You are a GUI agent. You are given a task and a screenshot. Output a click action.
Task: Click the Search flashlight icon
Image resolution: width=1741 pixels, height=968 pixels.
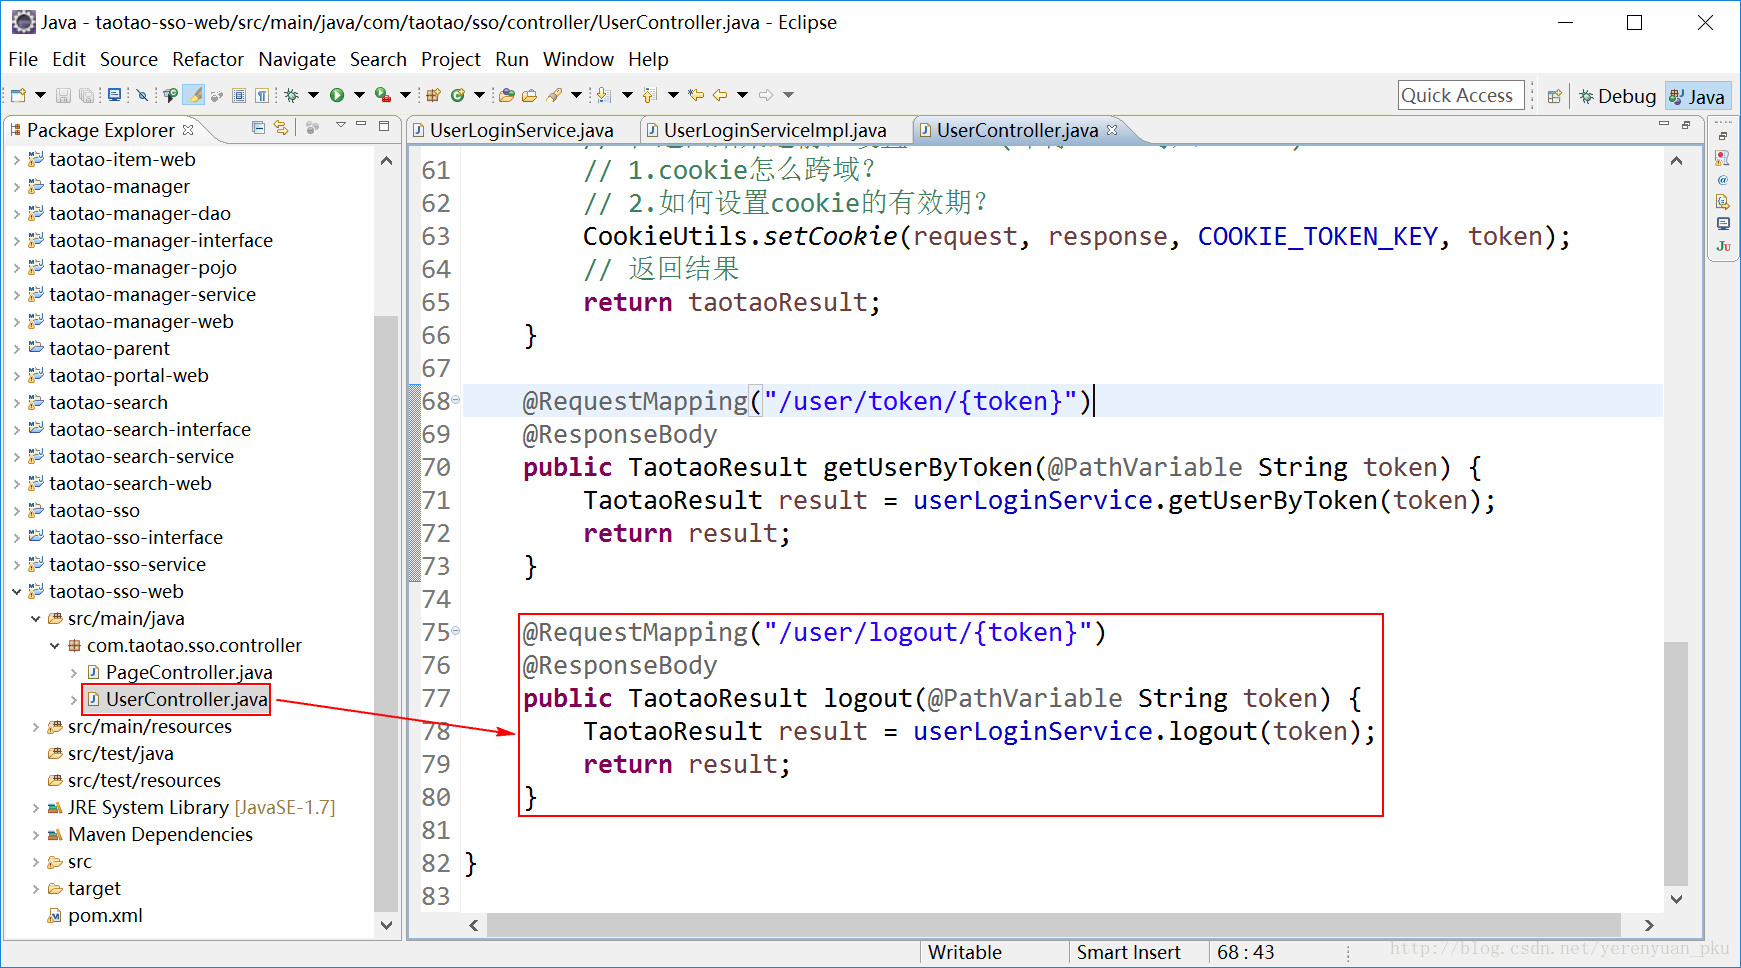(554, 95)
